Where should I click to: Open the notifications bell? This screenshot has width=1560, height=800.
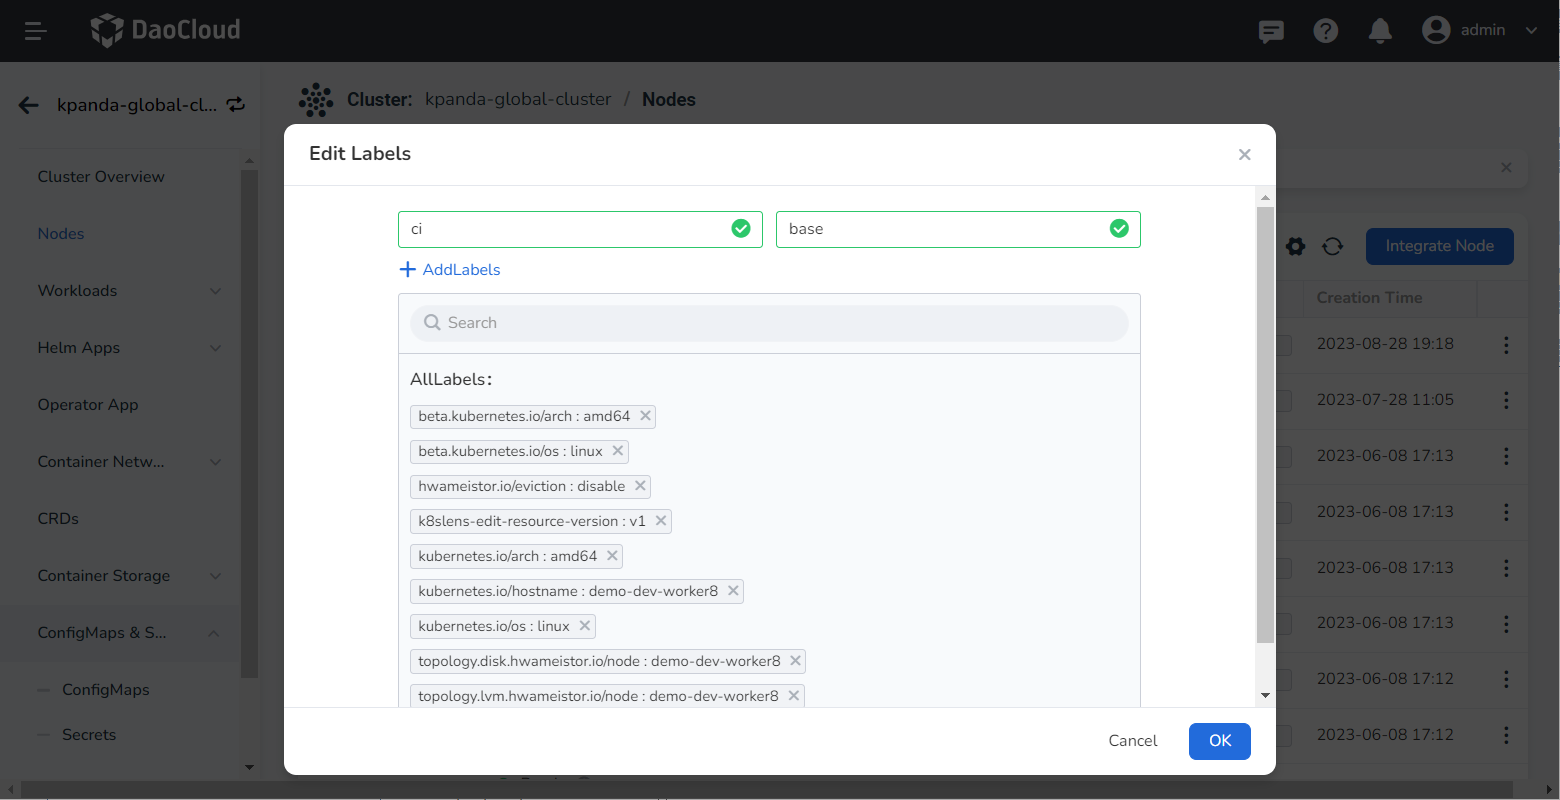point(1380,31)
